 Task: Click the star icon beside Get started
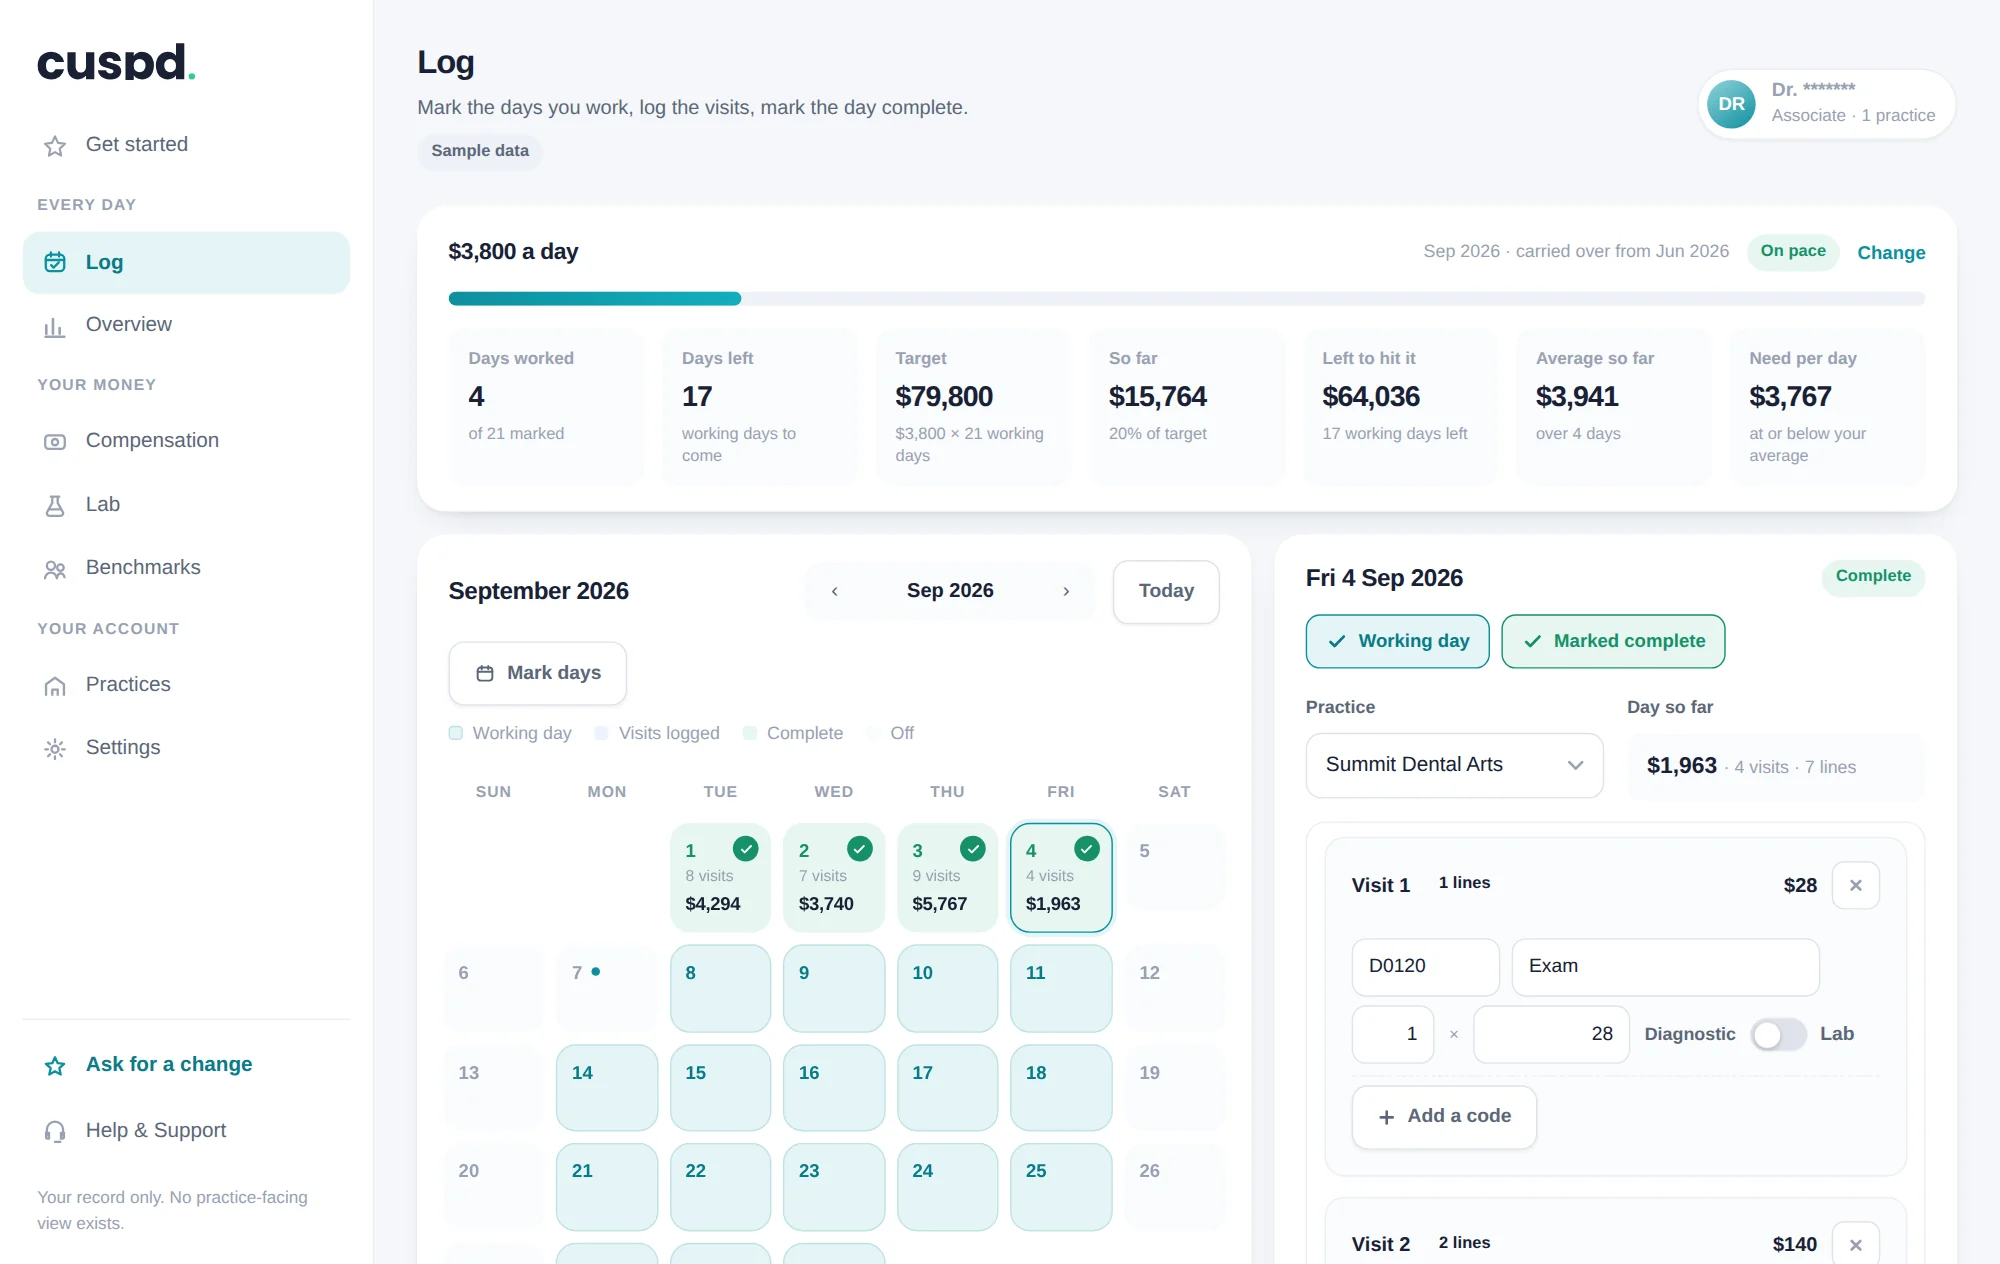(x=55, y=146)
